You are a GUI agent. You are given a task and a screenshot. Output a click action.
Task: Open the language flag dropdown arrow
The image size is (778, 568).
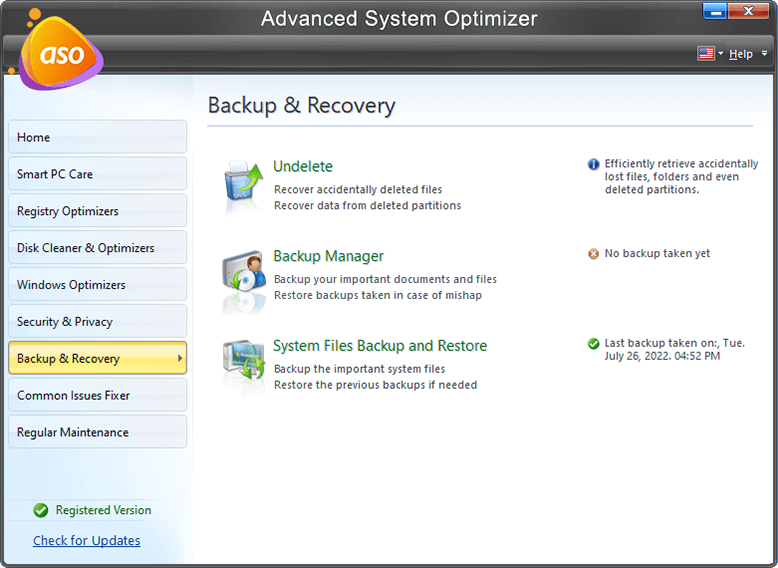click(x=720, y=53)
